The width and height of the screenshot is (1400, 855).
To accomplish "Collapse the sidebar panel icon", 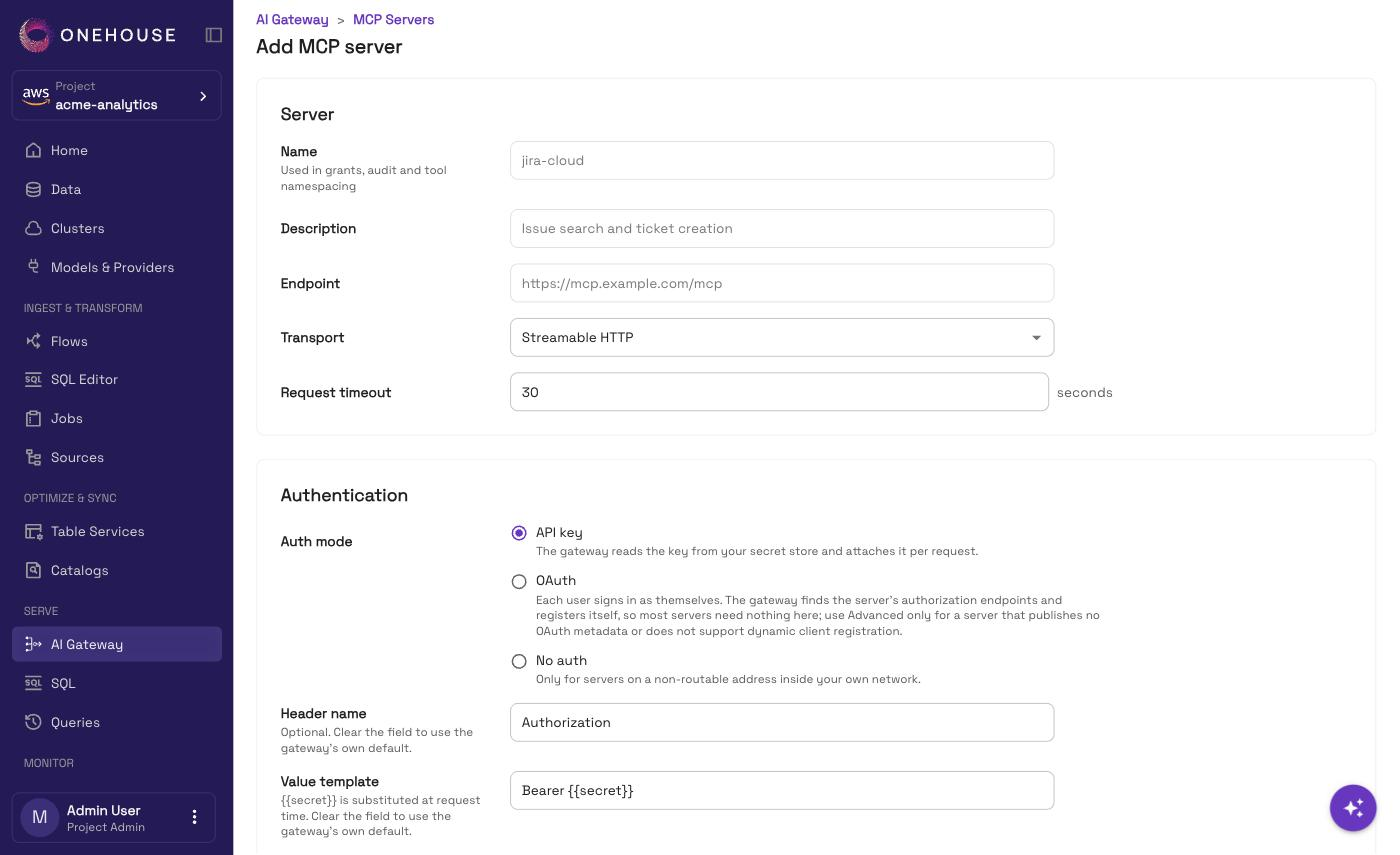I will [214, 35].
